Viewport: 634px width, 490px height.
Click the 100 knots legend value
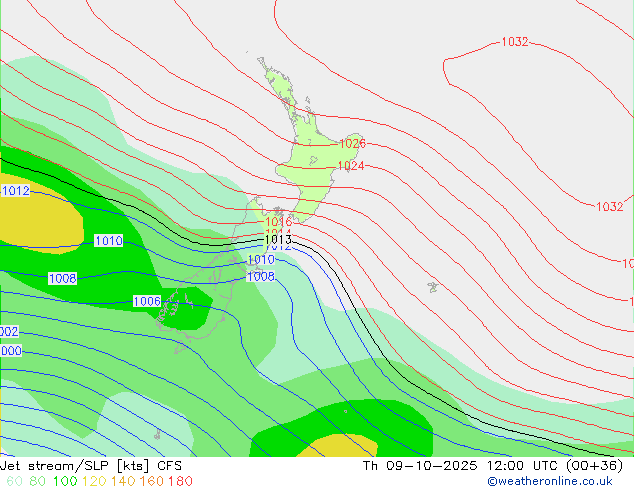(65, 481)
